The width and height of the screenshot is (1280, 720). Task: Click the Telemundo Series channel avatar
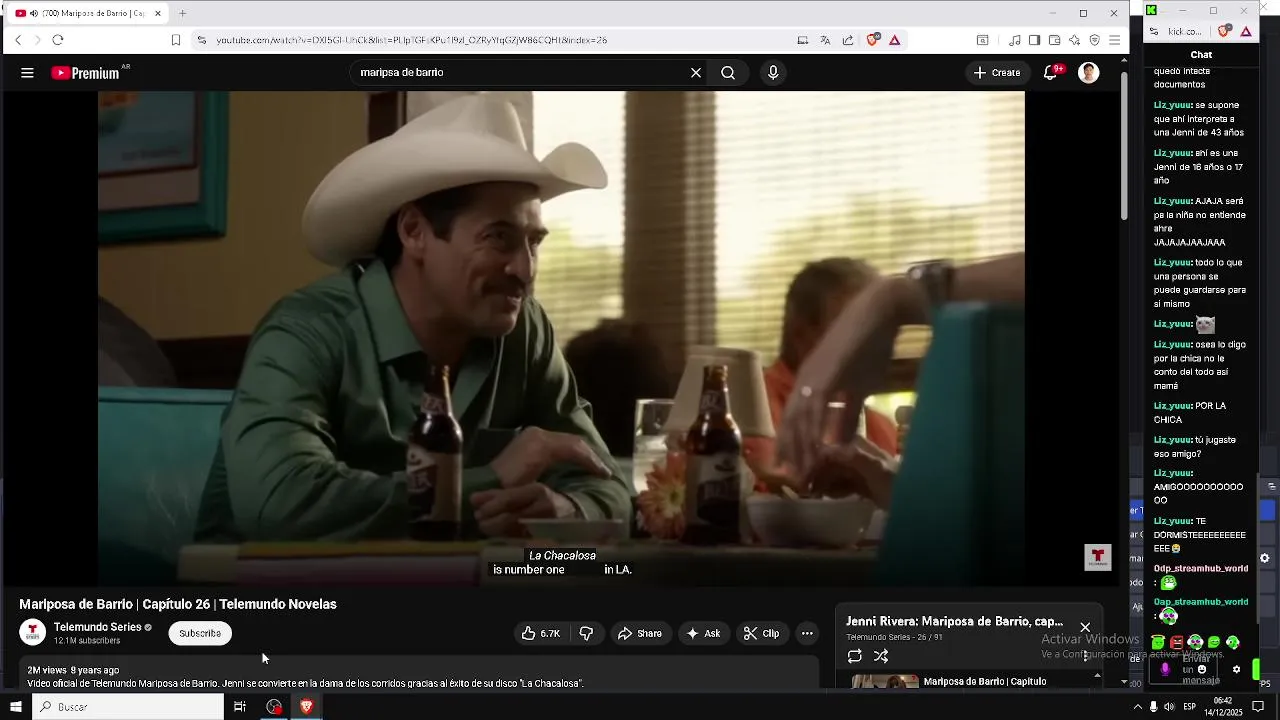point(32,632)
